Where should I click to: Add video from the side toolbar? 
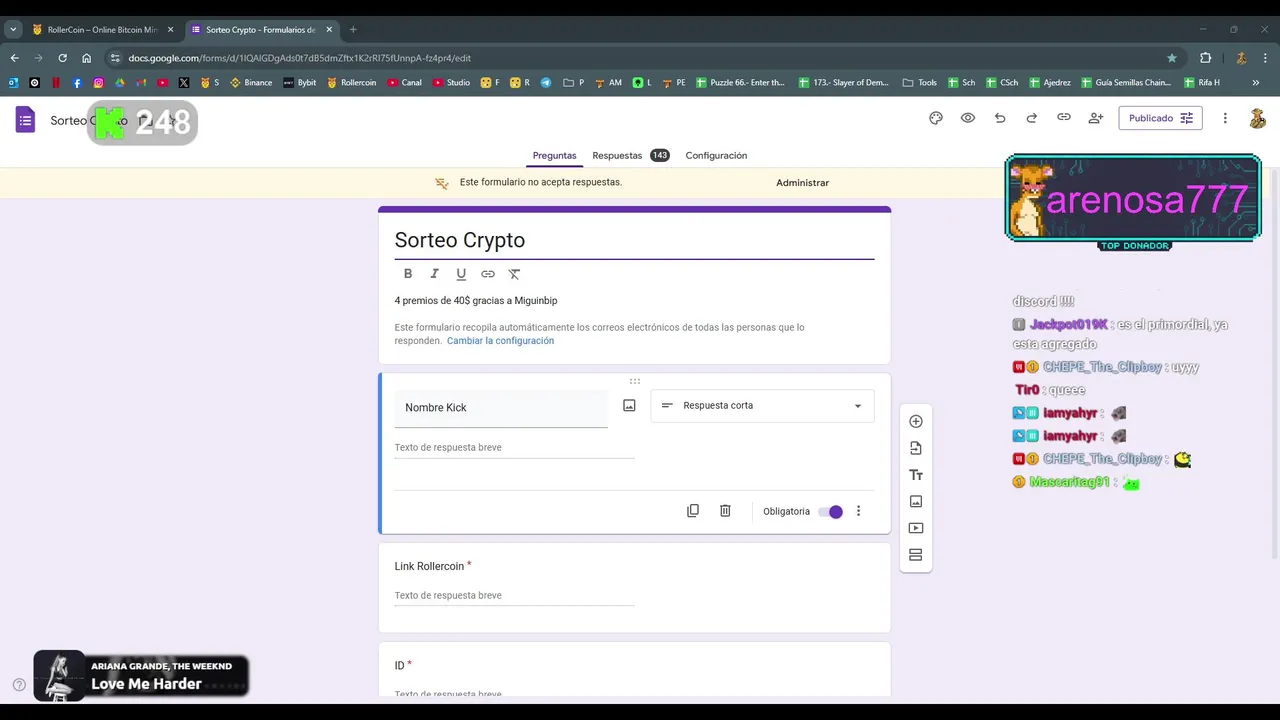[x=916, y=528]
